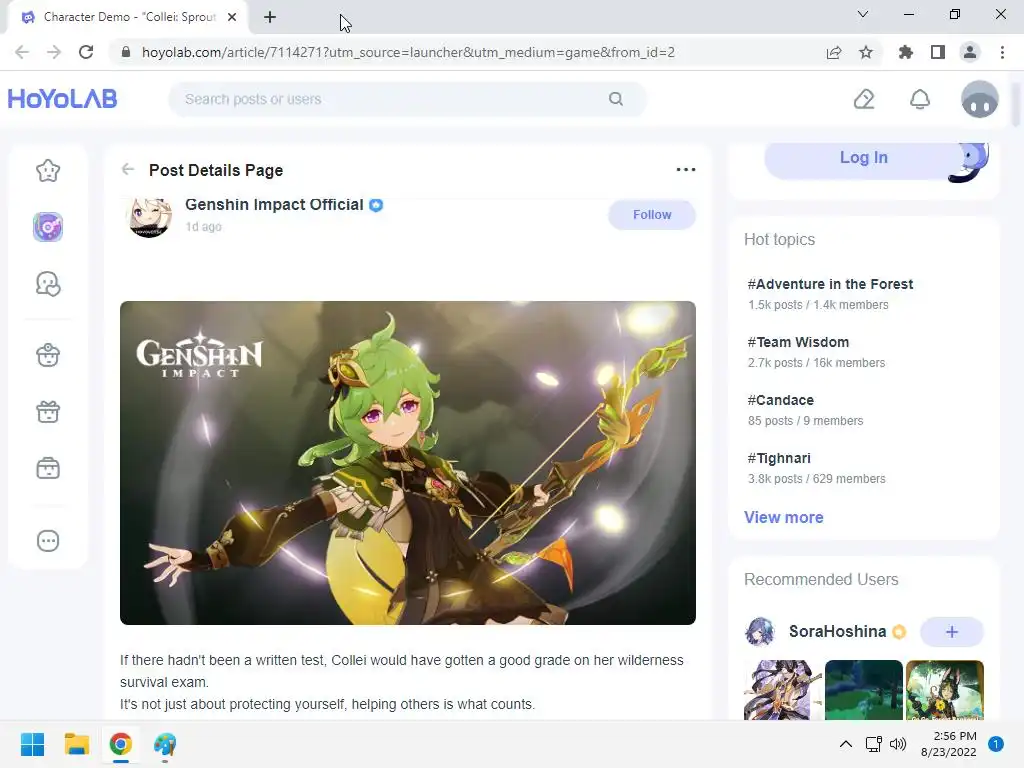The height and width of the screenshot is (768, 1024).
Task: Open #Adventure in the Forest topic
Action: coord(830,284)
